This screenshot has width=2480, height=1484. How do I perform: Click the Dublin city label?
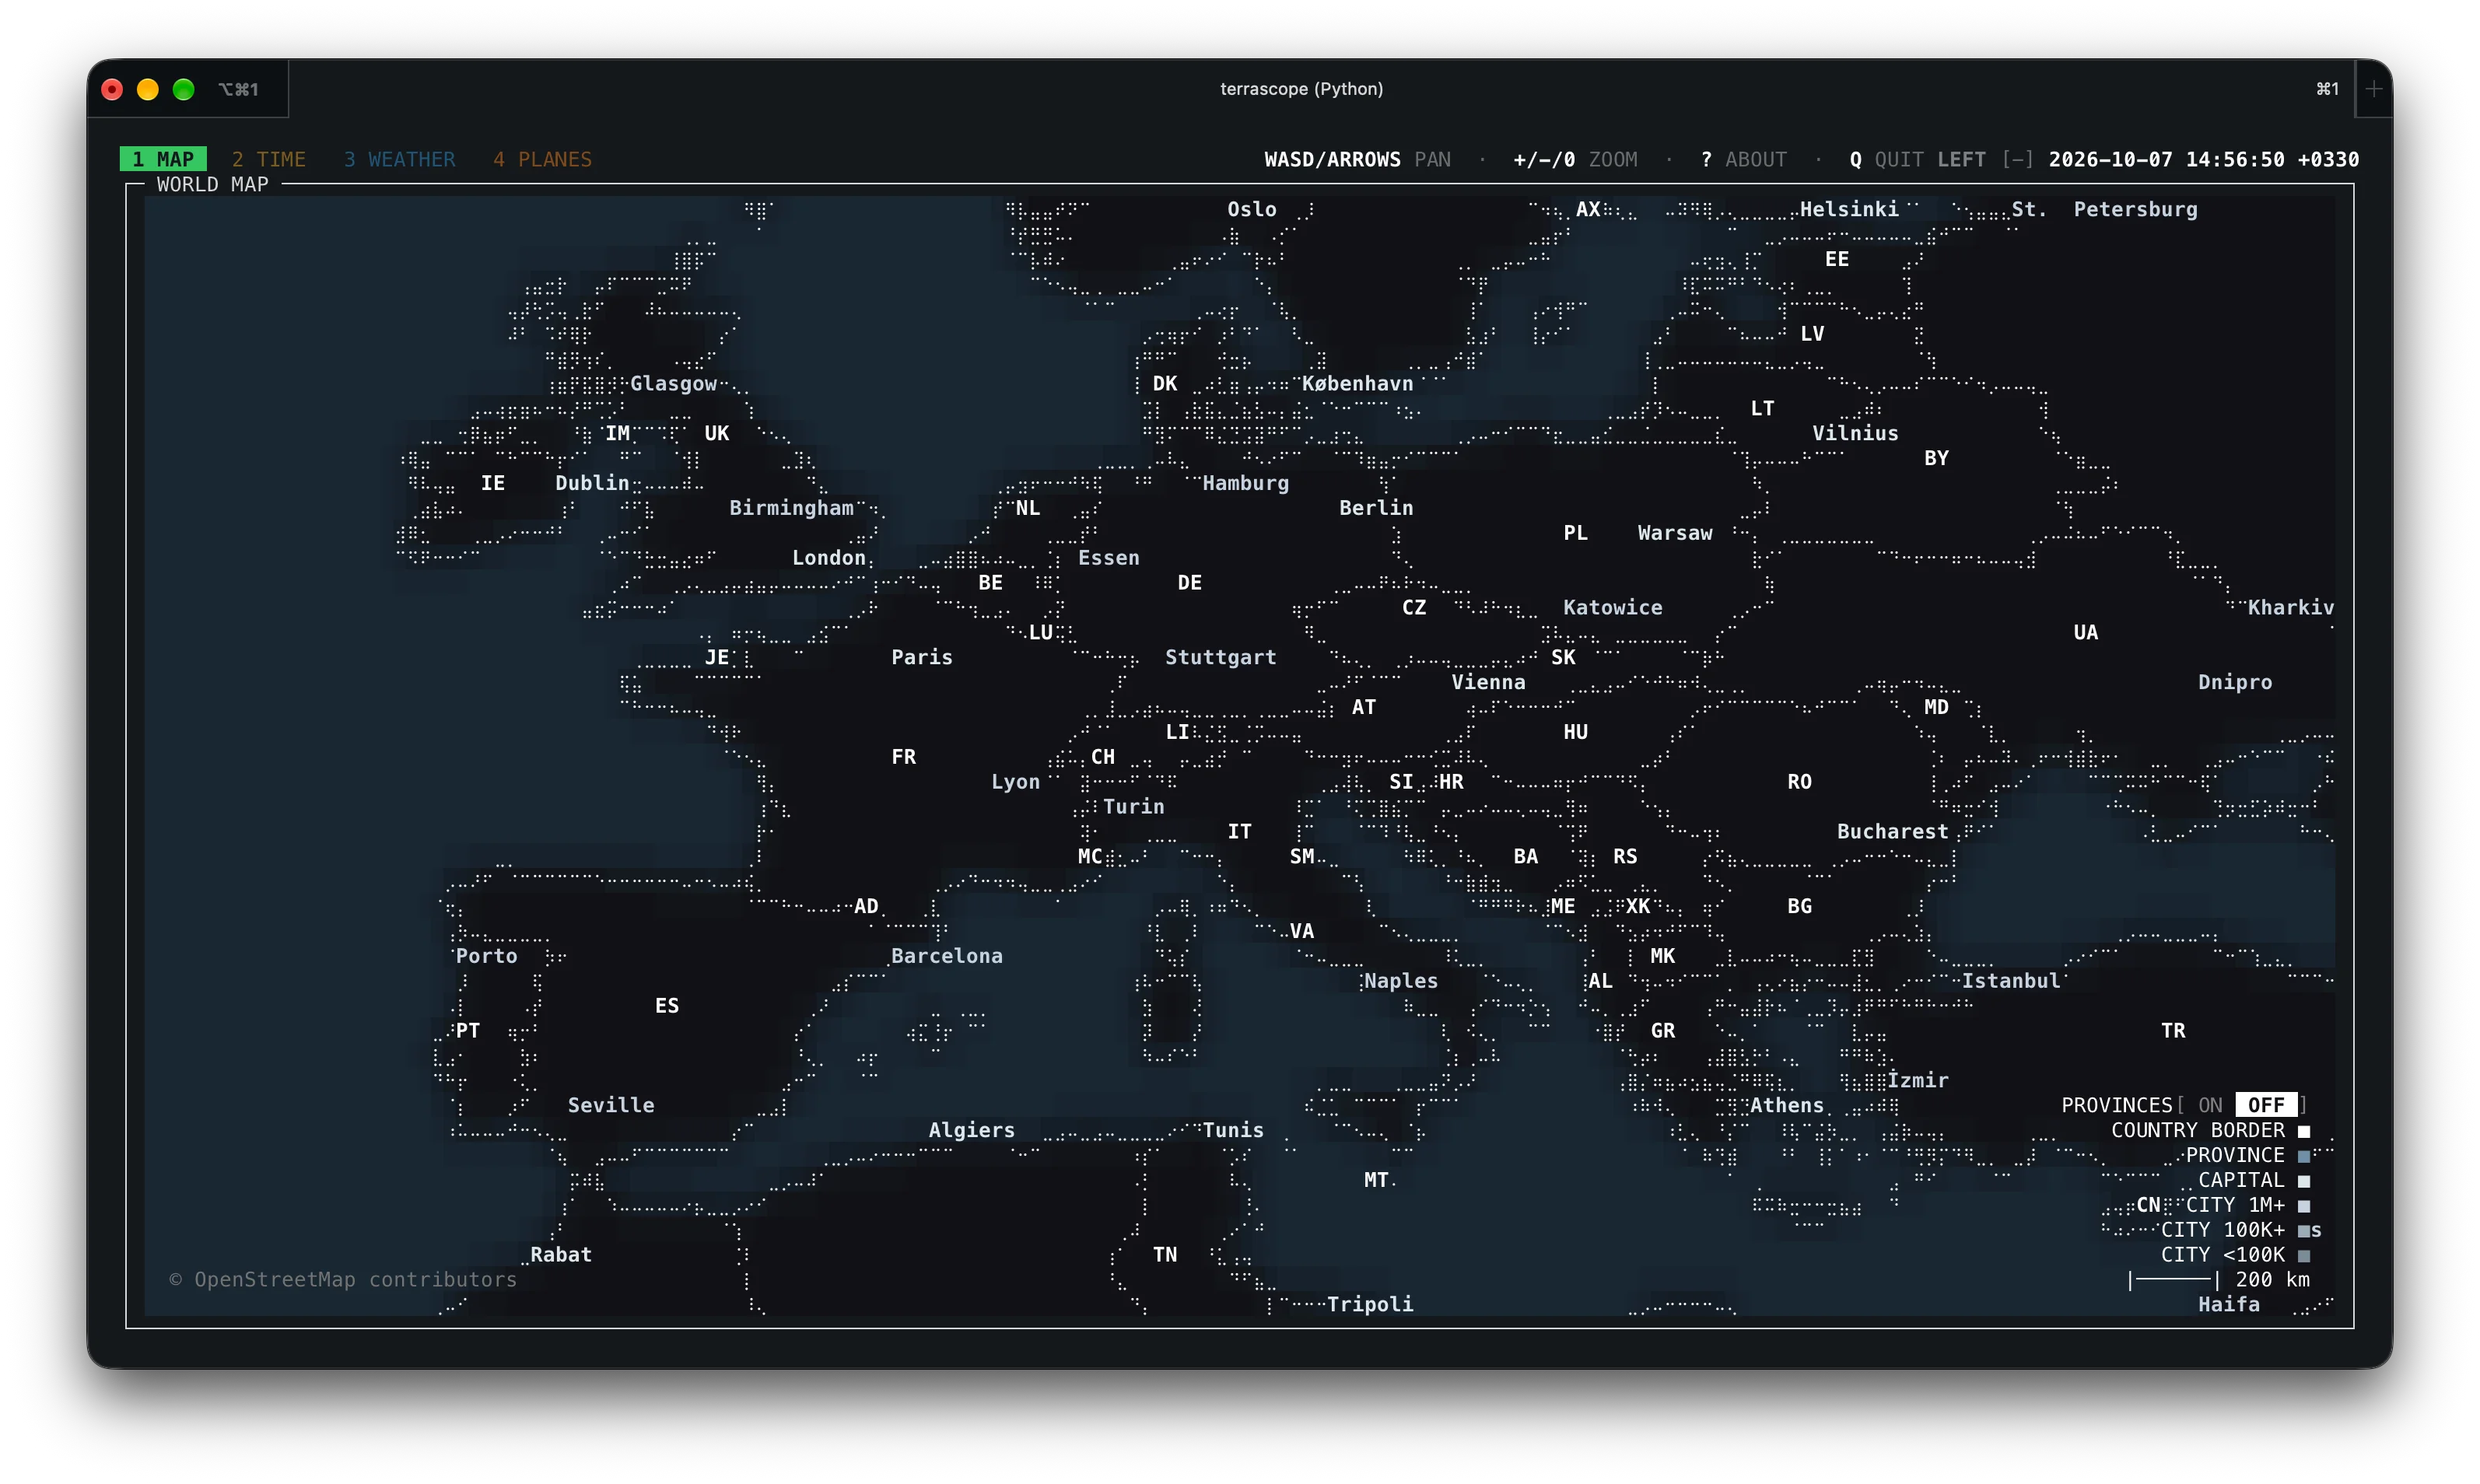(592, 483)
